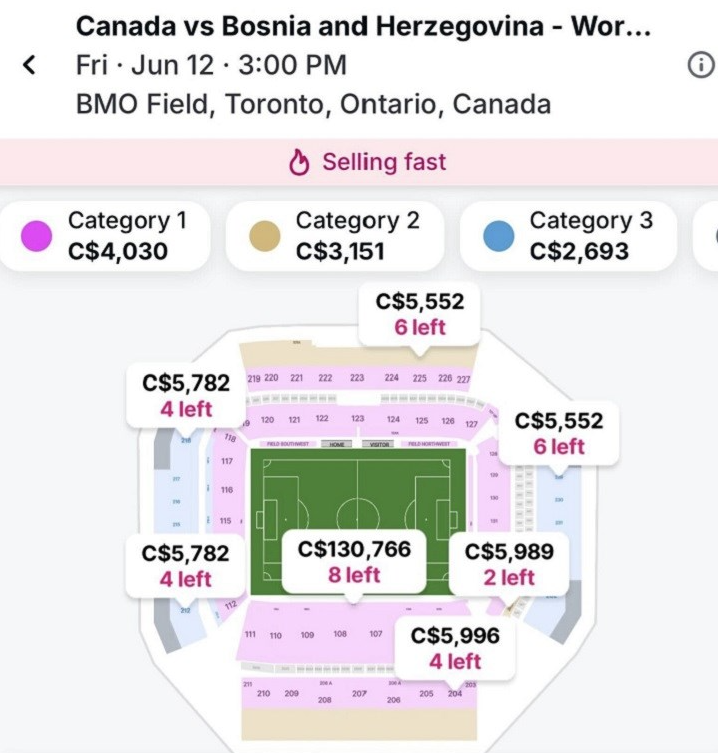Image resolution: width=718 pixels, height=753 pixels.
Task: Tap the back arrow icon
Action: [x=30, y=66]
